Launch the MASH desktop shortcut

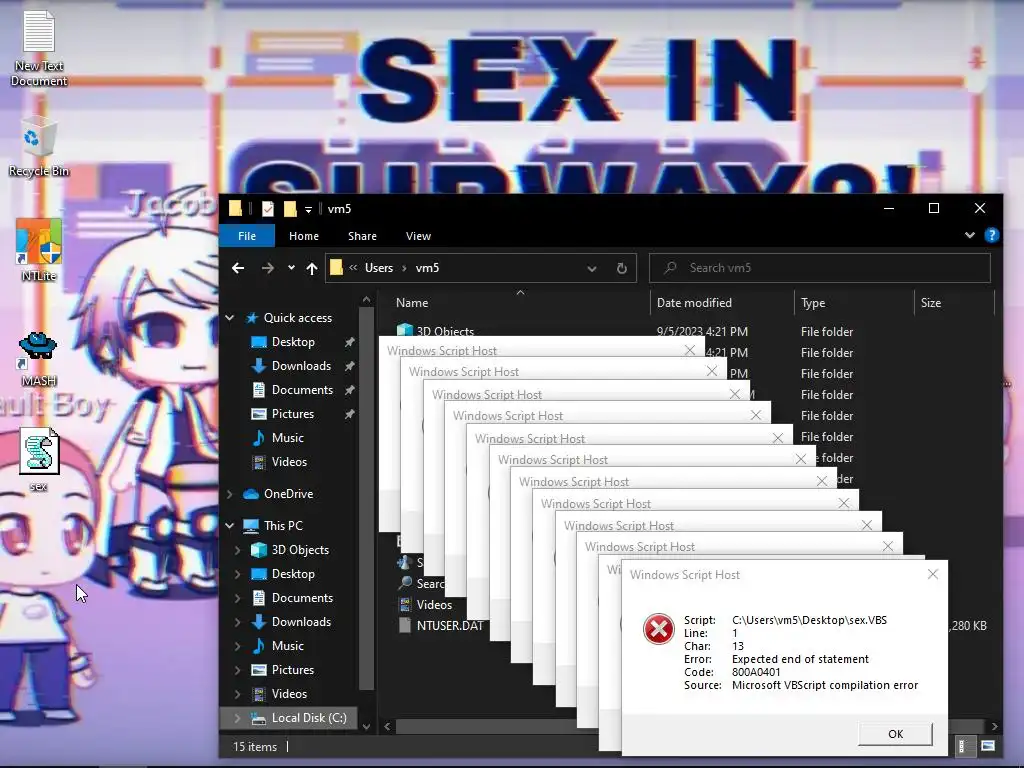click(x=39, y=359)
